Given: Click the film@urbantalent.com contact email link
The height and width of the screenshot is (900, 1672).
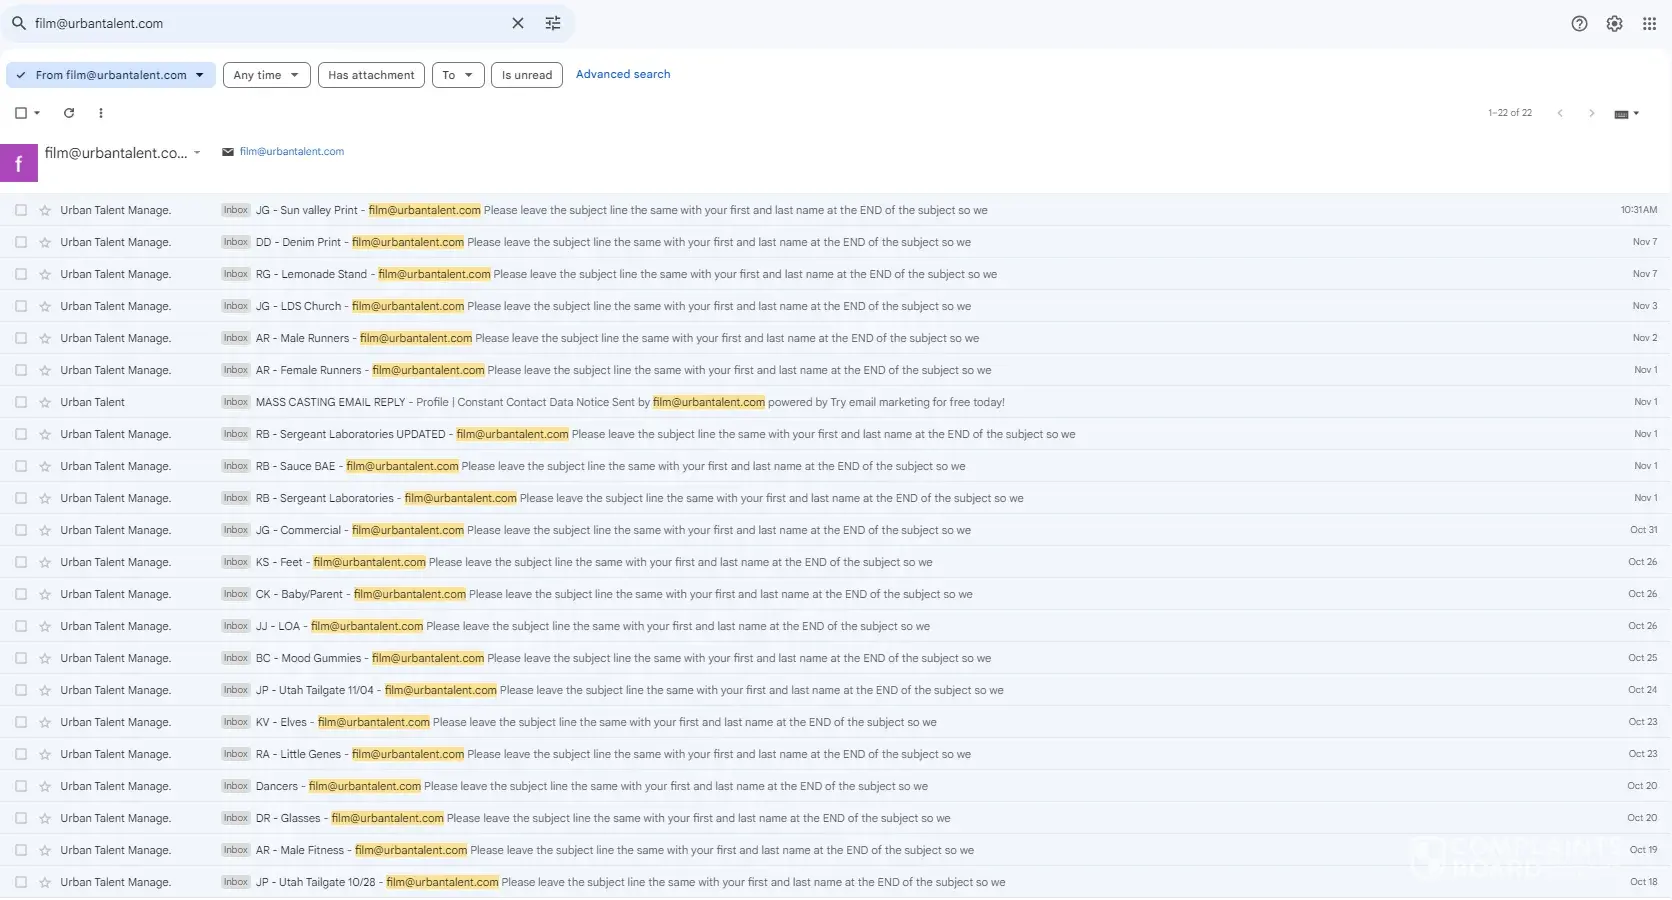Looking at the screenshot, I should coord(292,152).
